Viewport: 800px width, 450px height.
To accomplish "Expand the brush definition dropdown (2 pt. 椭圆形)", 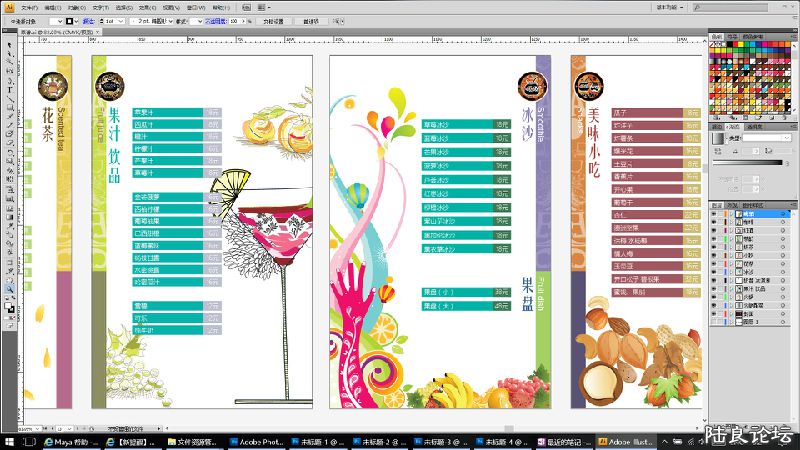I will tap(170, 20).
